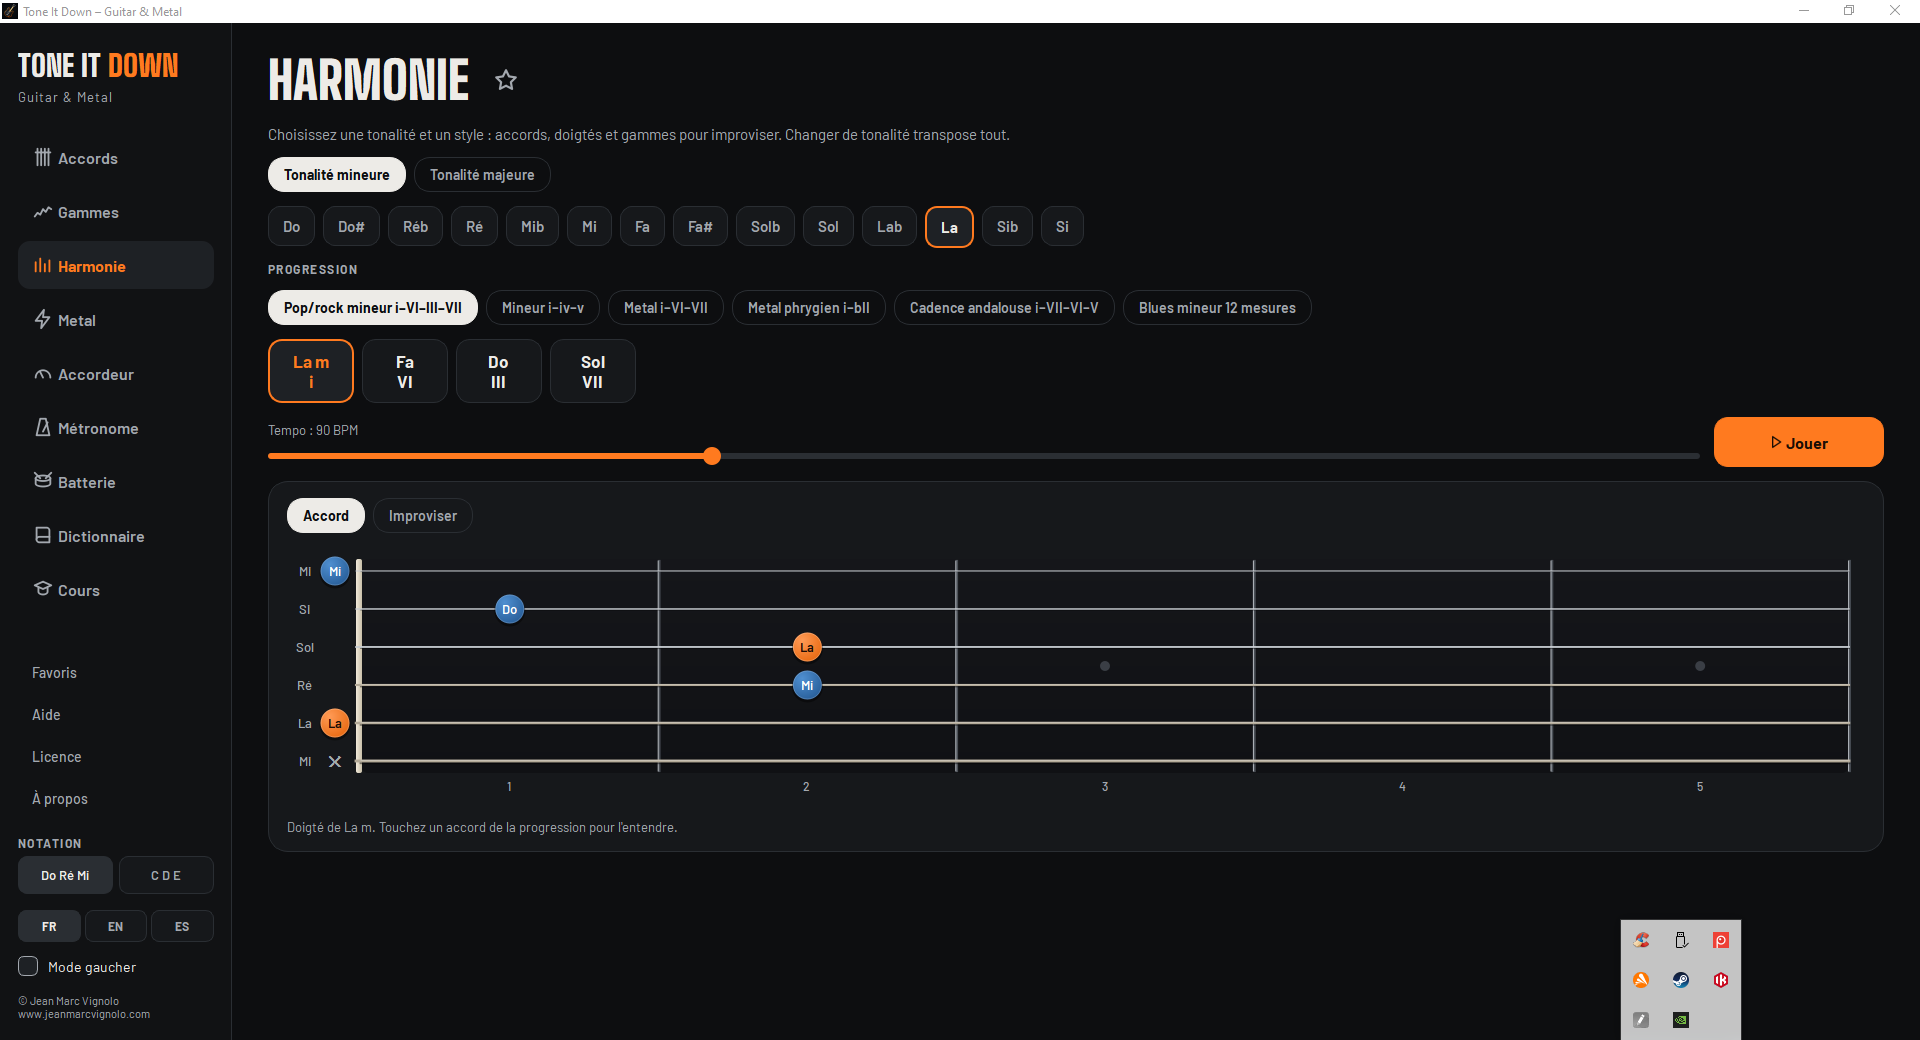Click the Do note on the Si string
The image size is (1920, 1040).
point(510,610)
